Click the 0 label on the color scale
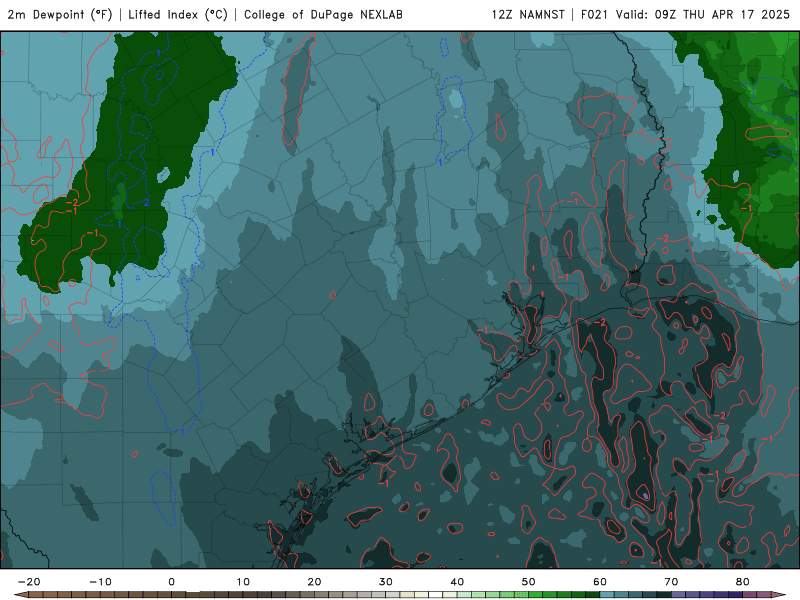The width and height of the screenshot is (800, 600). [171, 582]
